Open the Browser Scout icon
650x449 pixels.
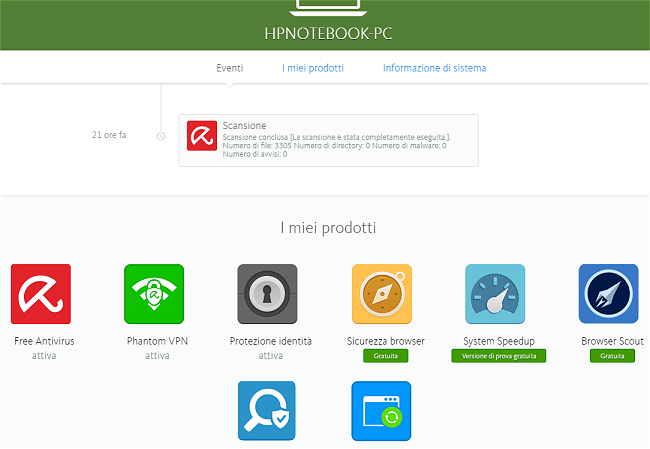coord(608,294)
